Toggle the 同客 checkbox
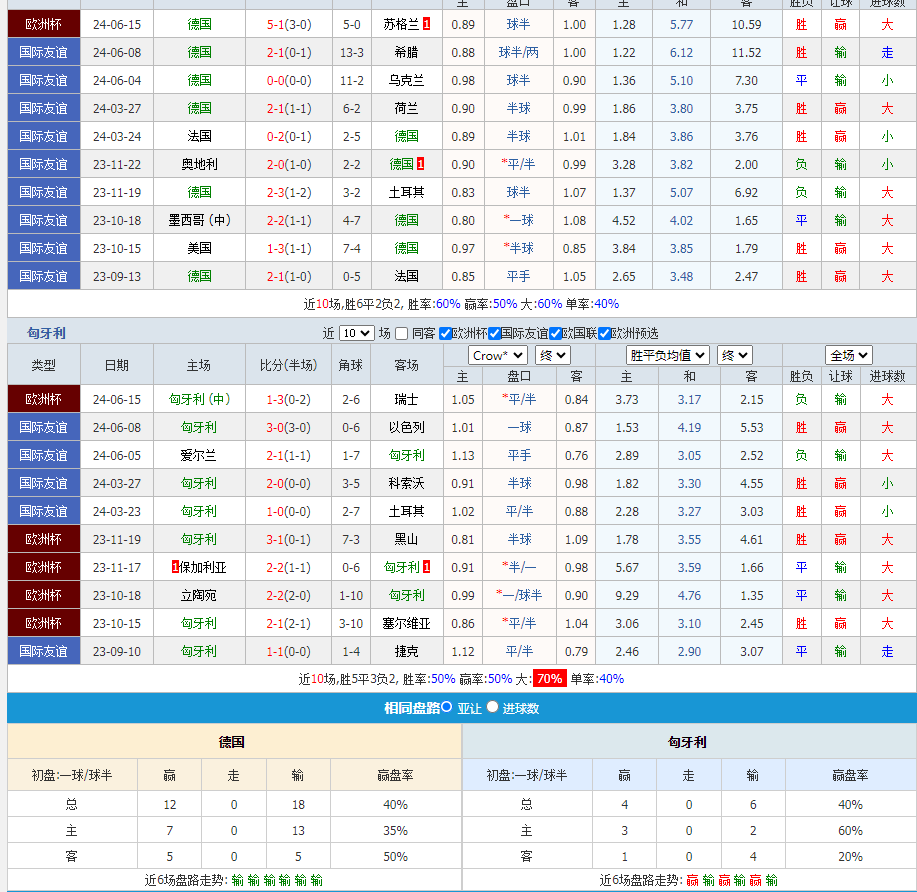917x892 pixels. click(x=402, y=334)
